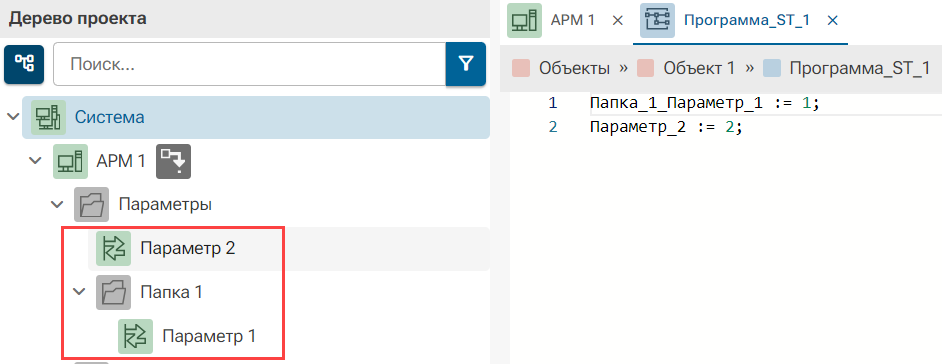
Task: Click line number 1 in the editor
Action: pyautogui.click(x=553, y=103)
